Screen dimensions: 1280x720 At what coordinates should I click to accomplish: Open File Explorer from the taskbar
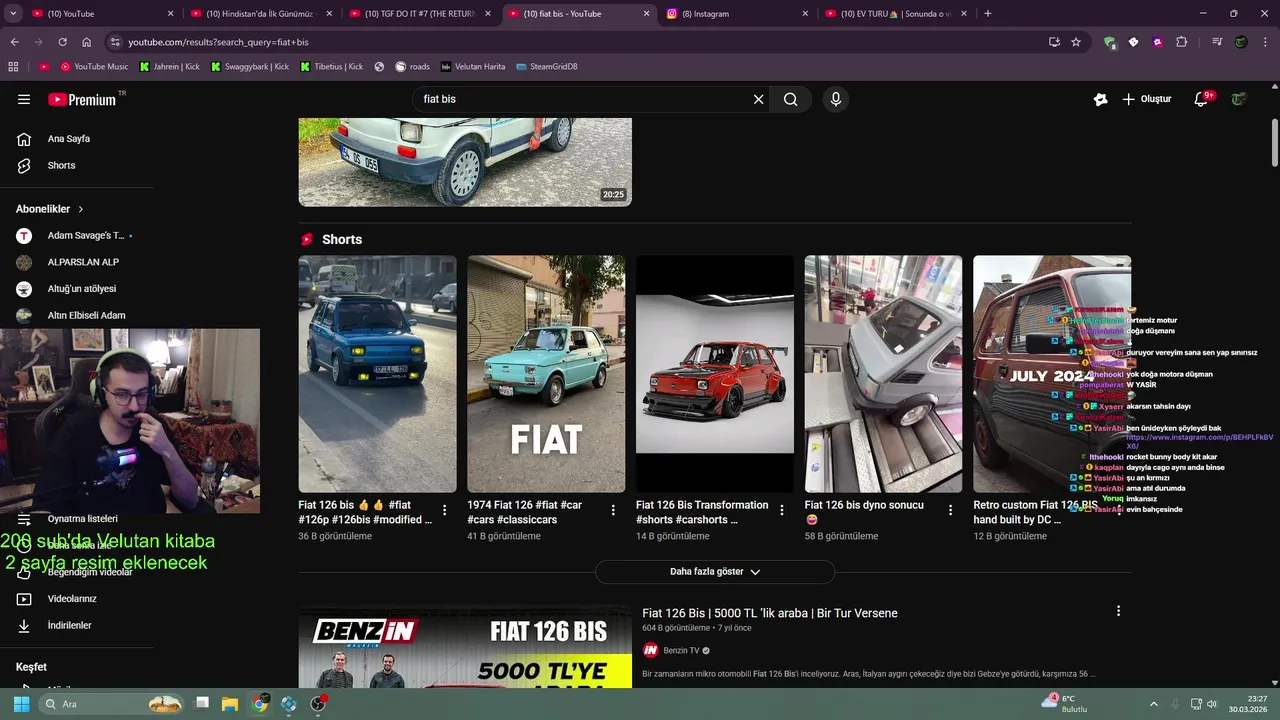(230, 704)
